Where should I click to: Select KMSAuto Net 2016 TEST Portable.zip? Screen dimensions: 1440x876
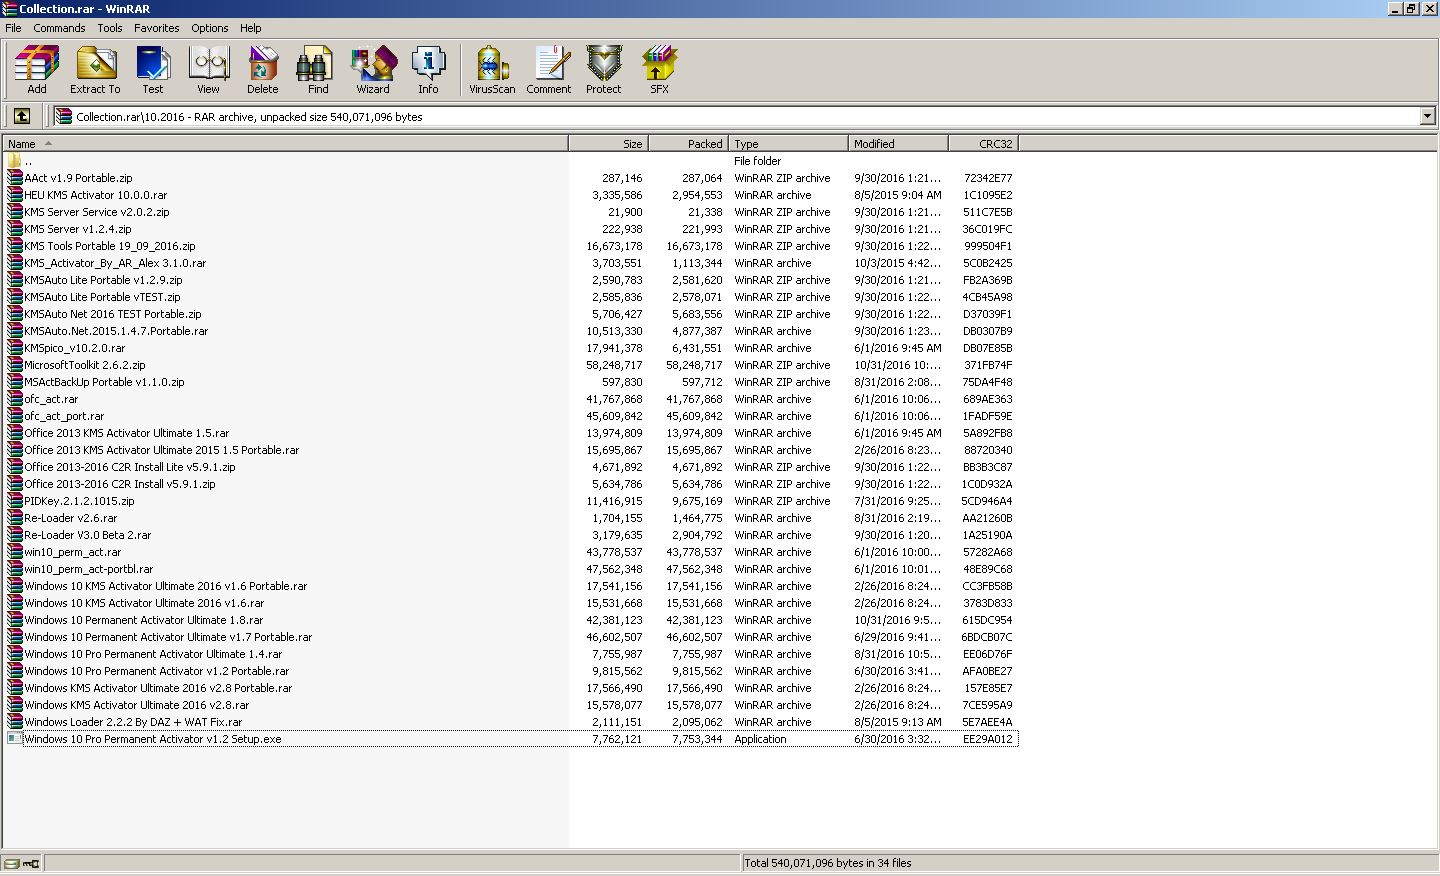pos(113,314)
